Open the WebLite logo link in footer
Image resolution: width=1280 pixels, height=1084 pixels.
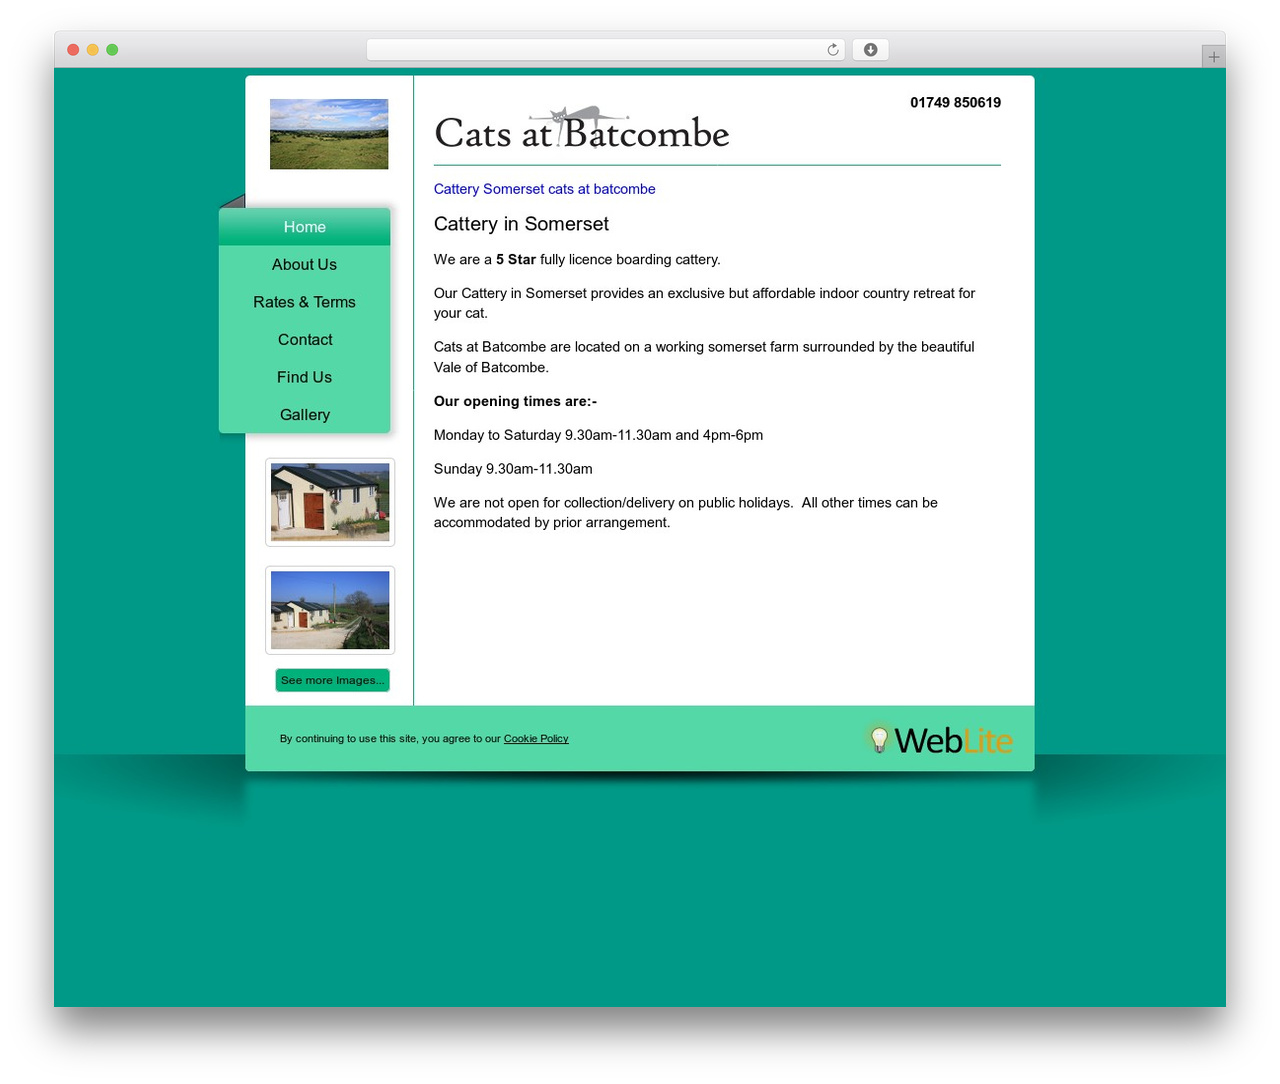[939, 739]
